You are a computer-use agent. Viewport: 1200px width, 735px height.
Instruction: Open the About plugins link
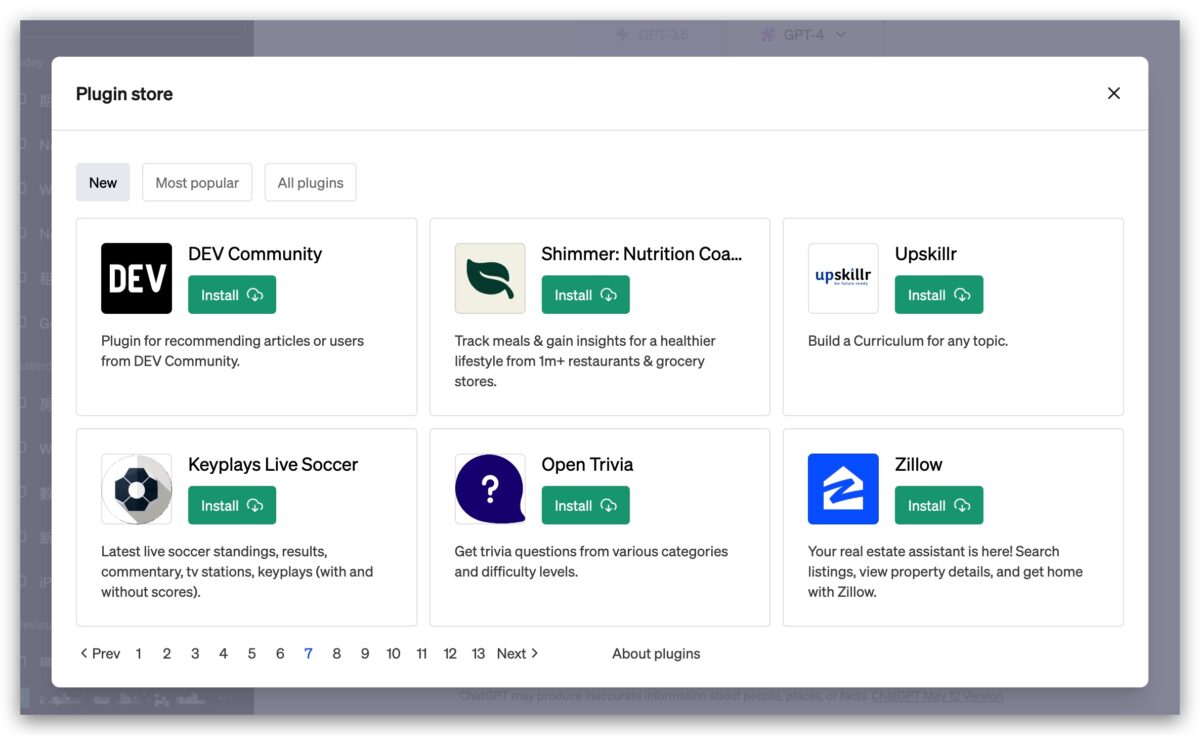pos(656,653)
